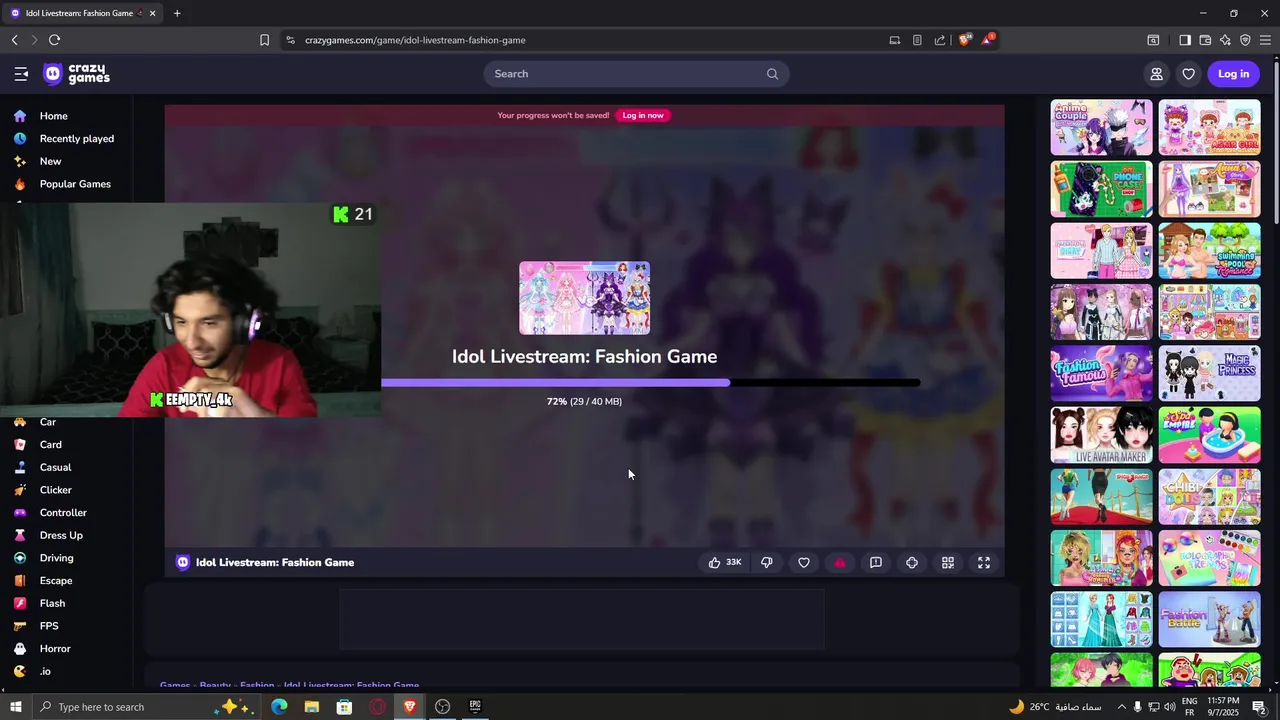Select the .io category
The width and height of the screenshot is (1280, 720).
click(x=45, y=672)
